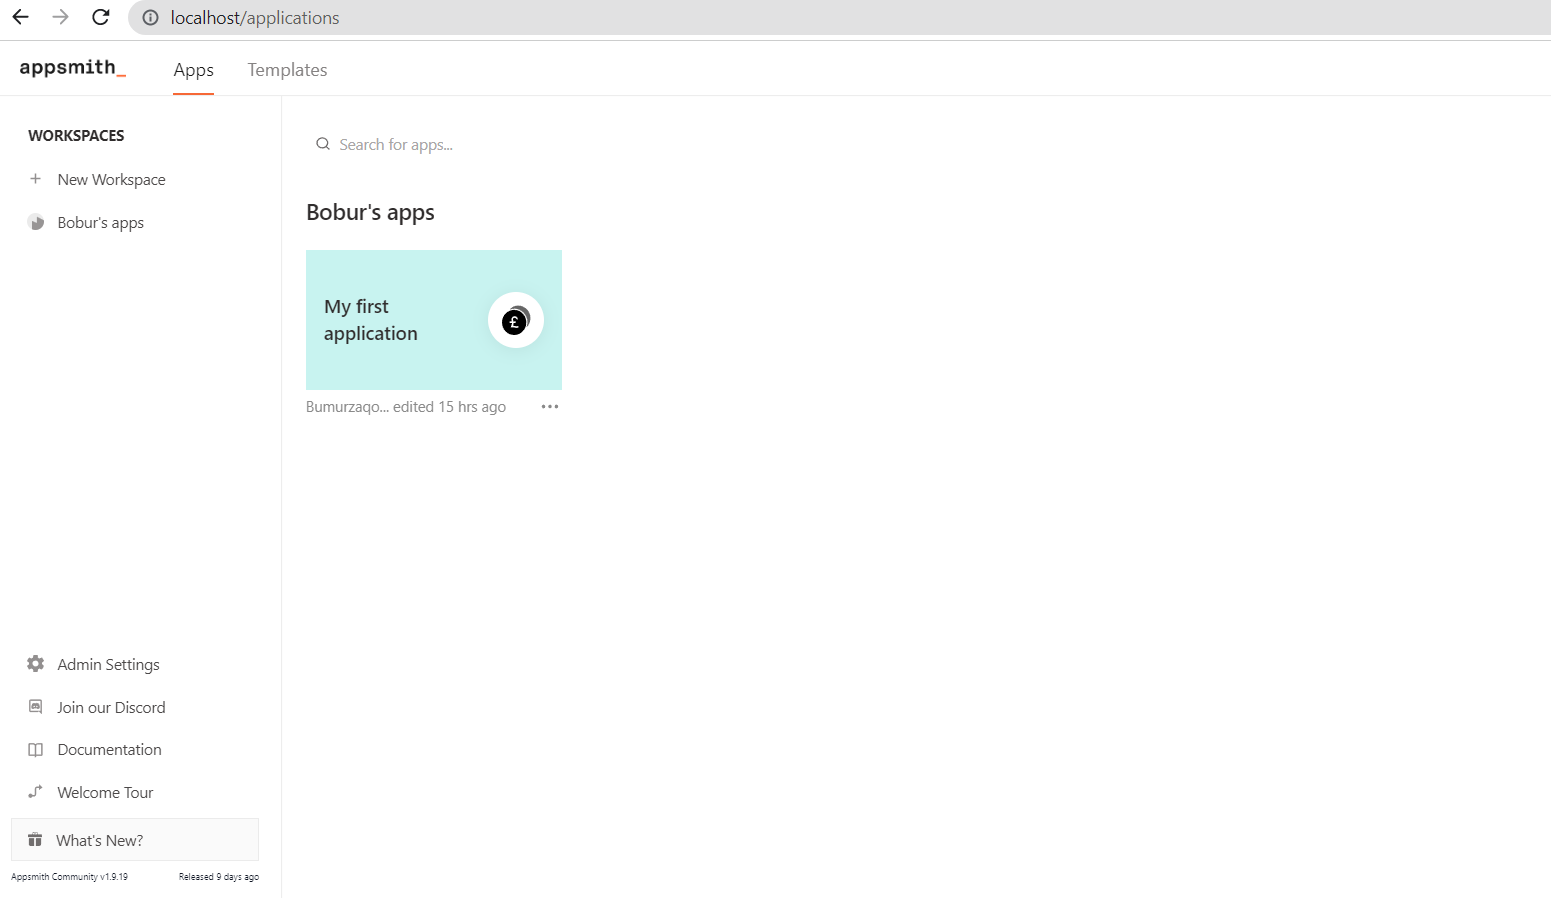
Task: Click the browser back arrow
Action: [20, 17]
